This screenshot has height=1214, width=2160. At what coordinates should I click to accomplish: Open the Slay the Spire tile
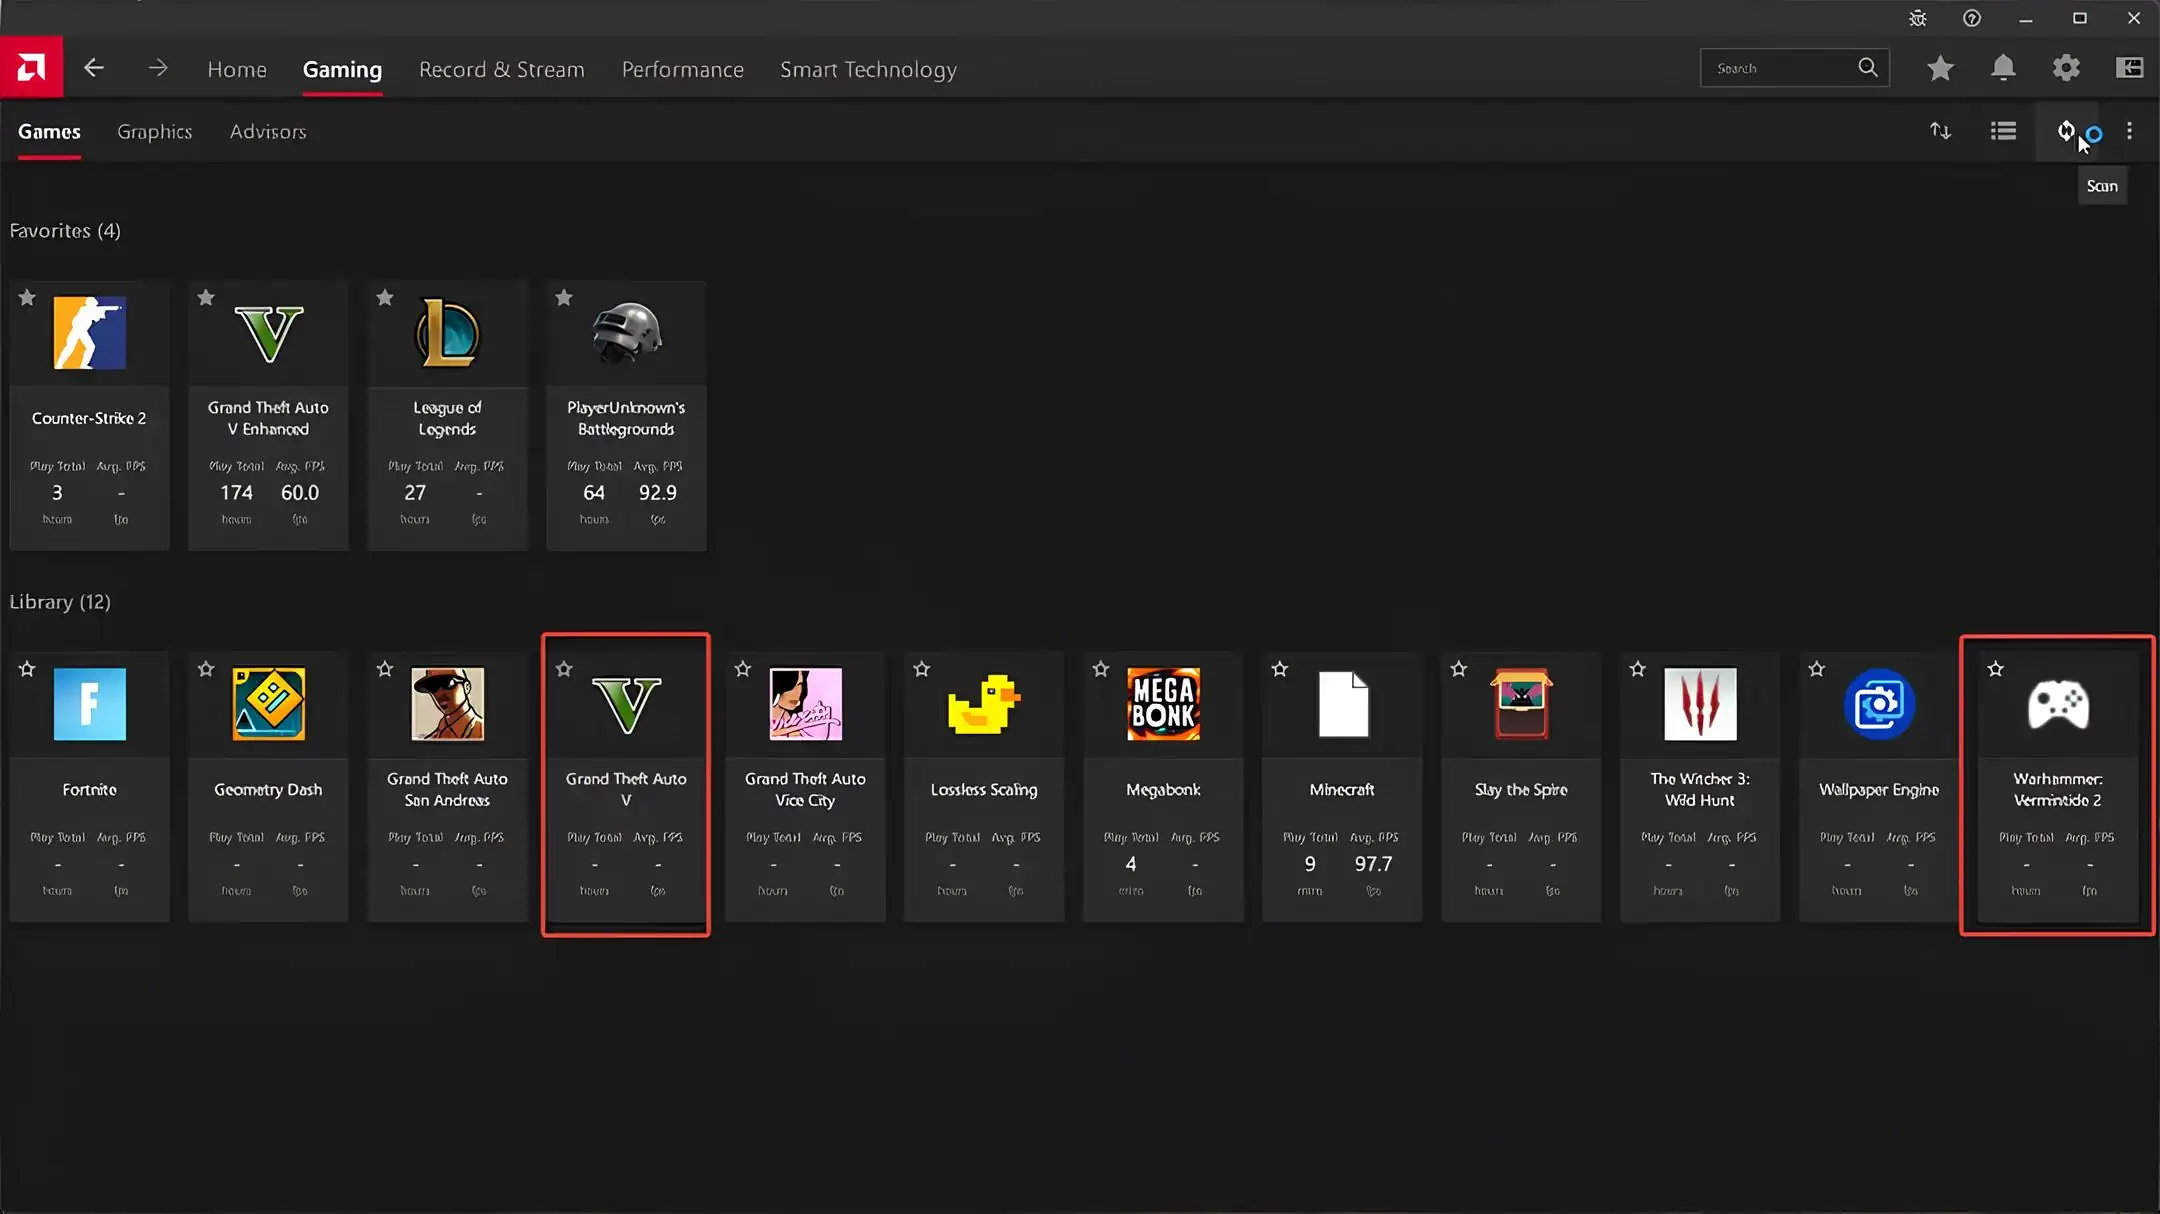[x=1521, y=787]
